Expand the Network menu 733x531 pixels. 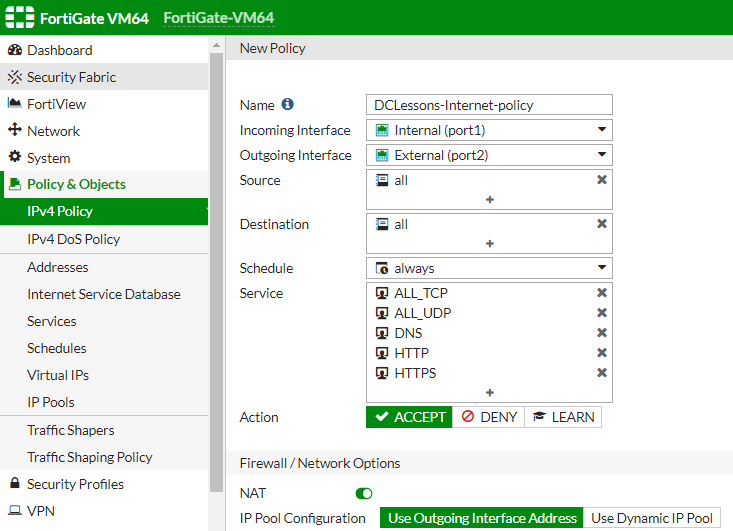pos(104,131)
